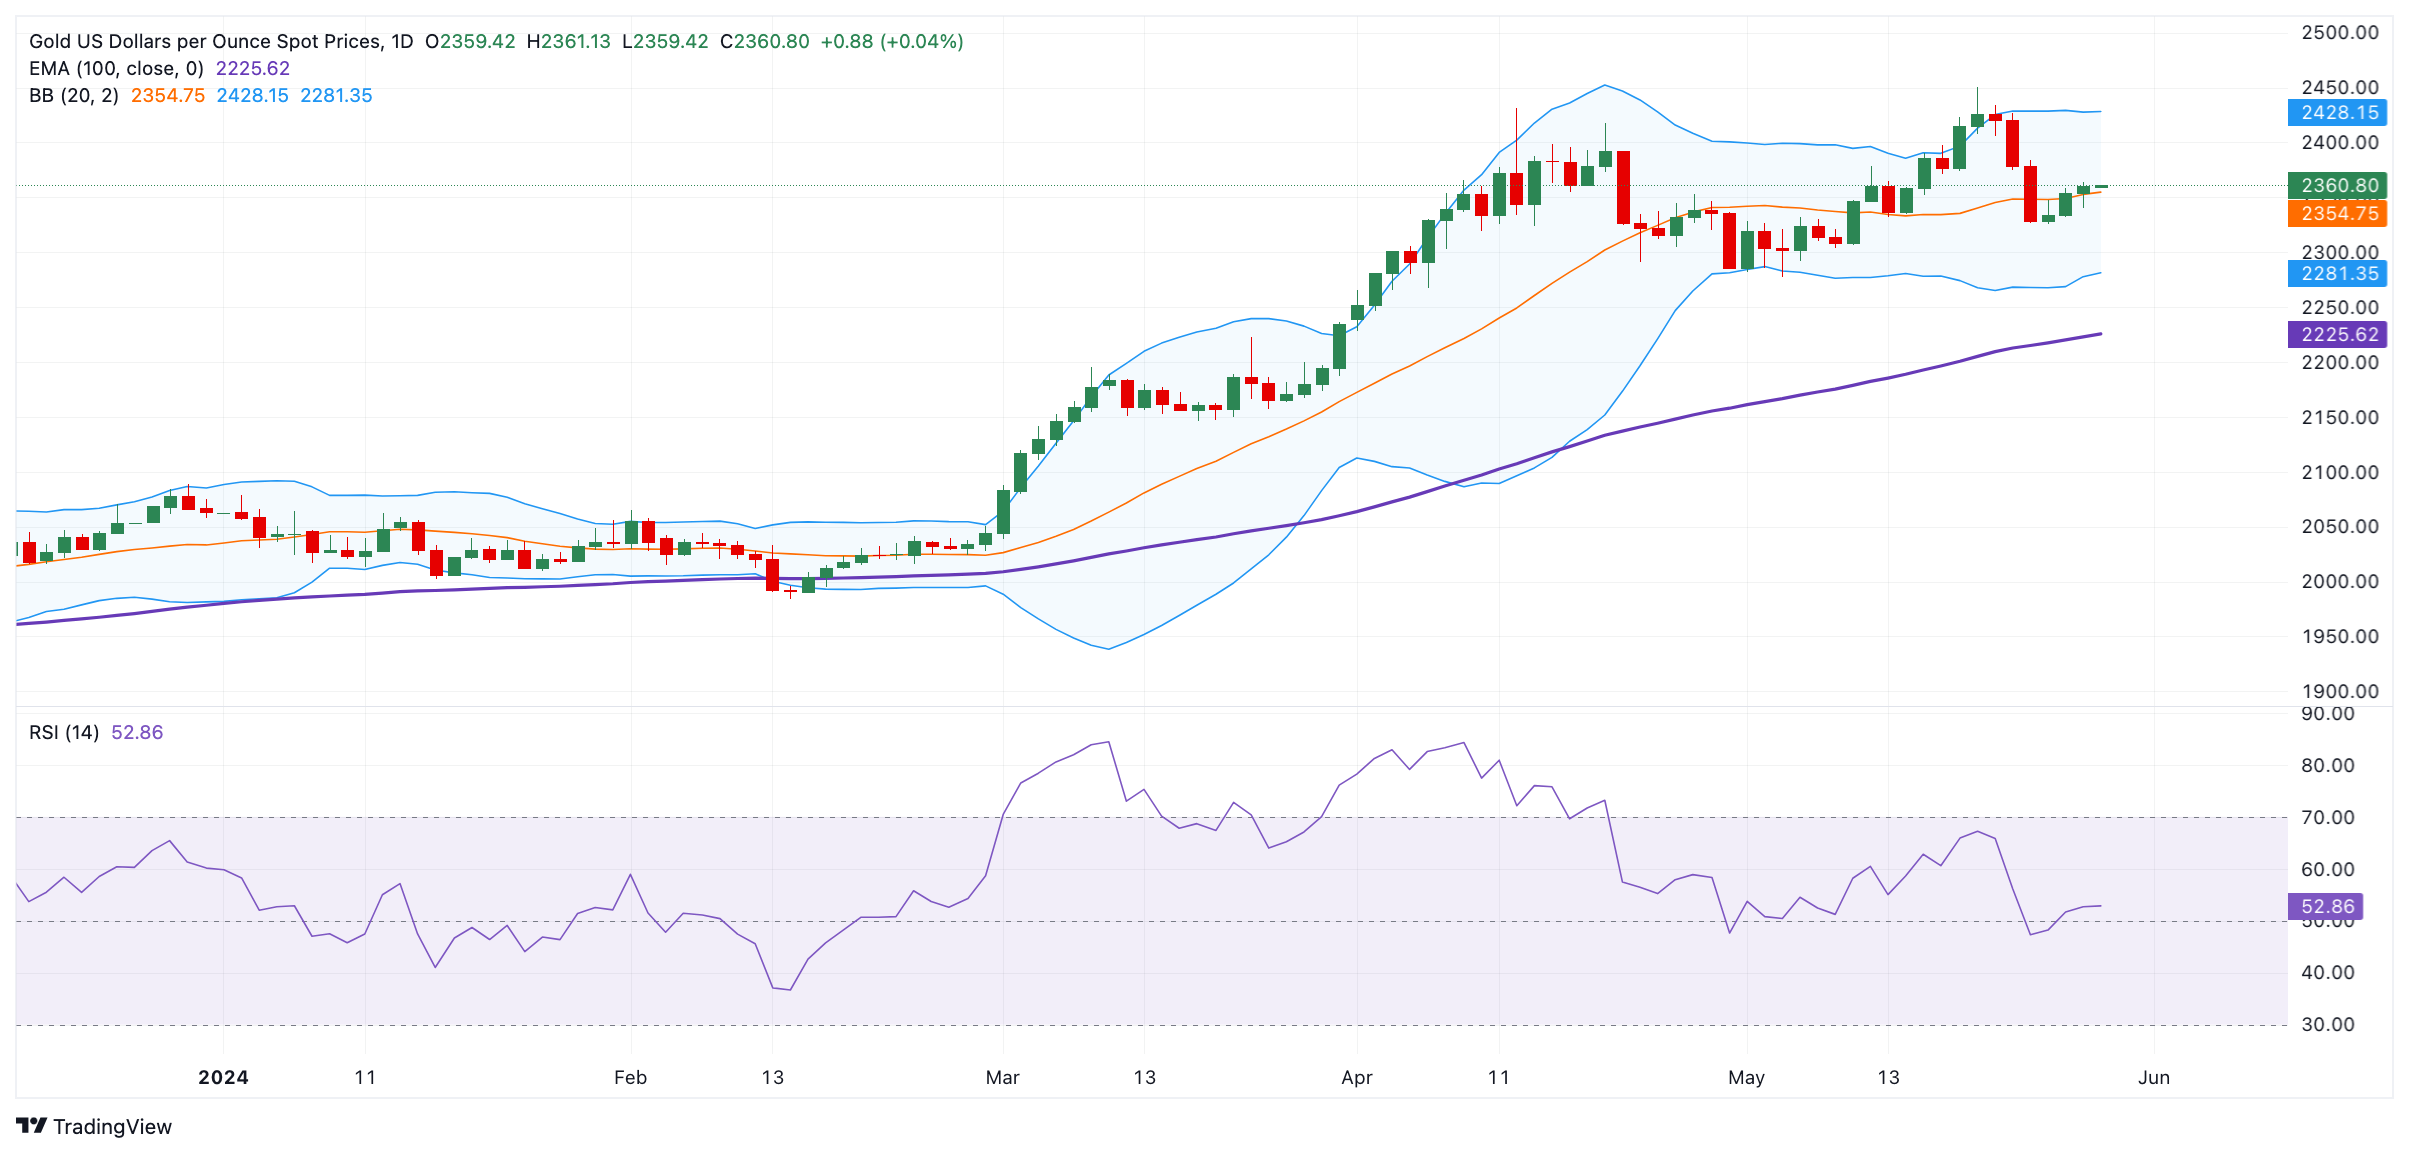
Task: Click the Mar label on time axis
Action: [x=1002, y=1077]
